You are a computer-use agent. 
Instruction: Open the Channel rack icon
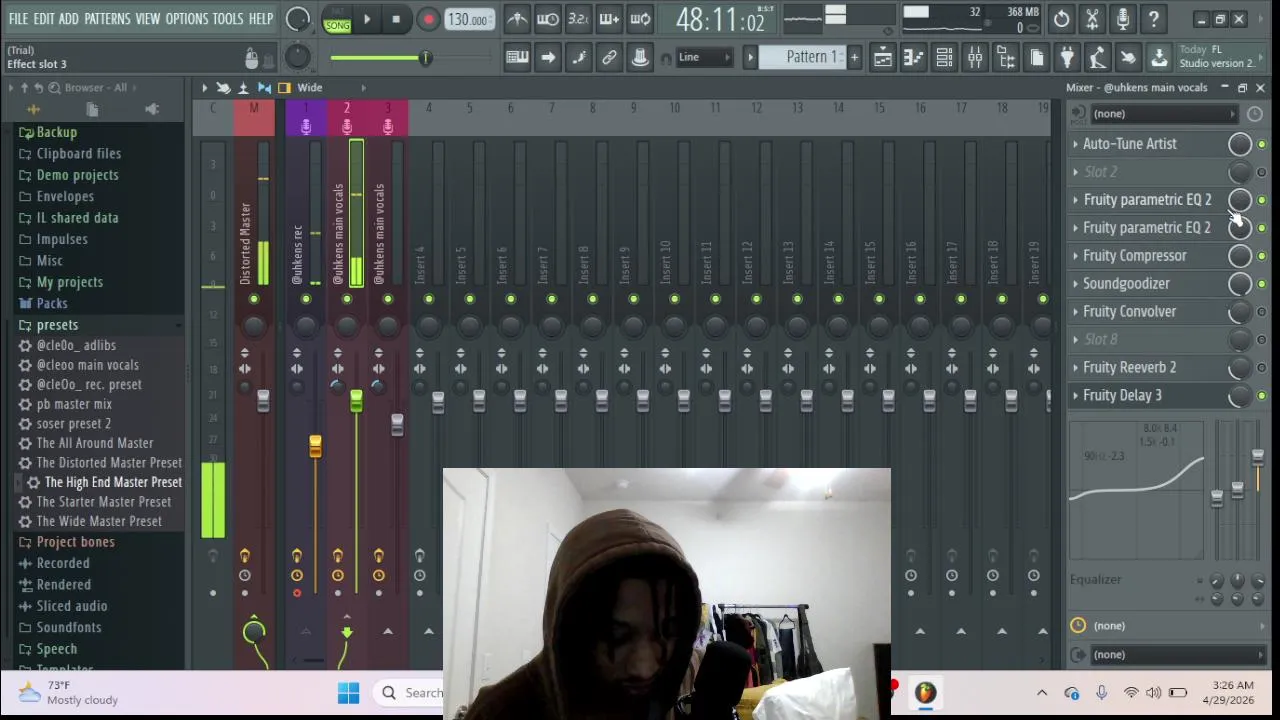pyautogui.click(x=945, y=58)
